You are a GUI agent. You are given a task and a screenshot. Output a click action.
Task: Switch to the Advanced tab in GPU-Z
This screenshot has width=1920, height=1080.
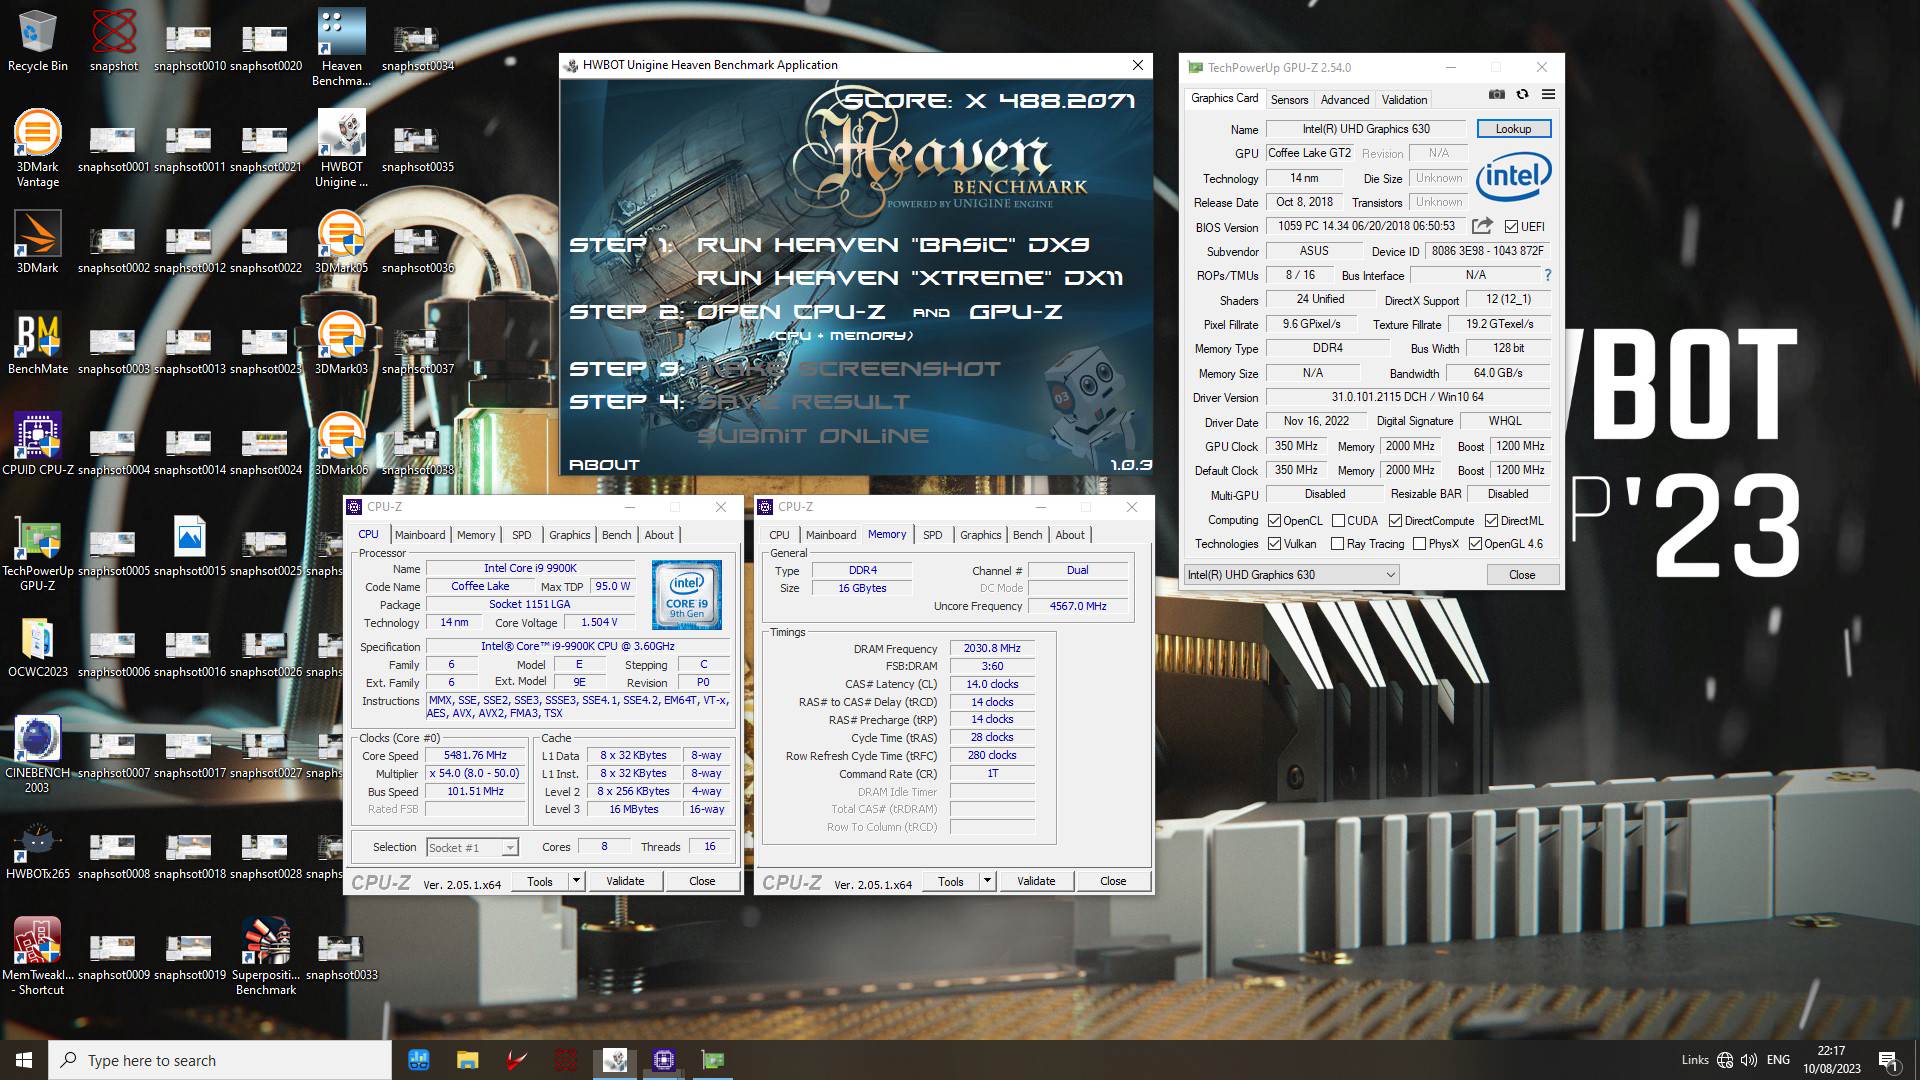coord(1344,100)
